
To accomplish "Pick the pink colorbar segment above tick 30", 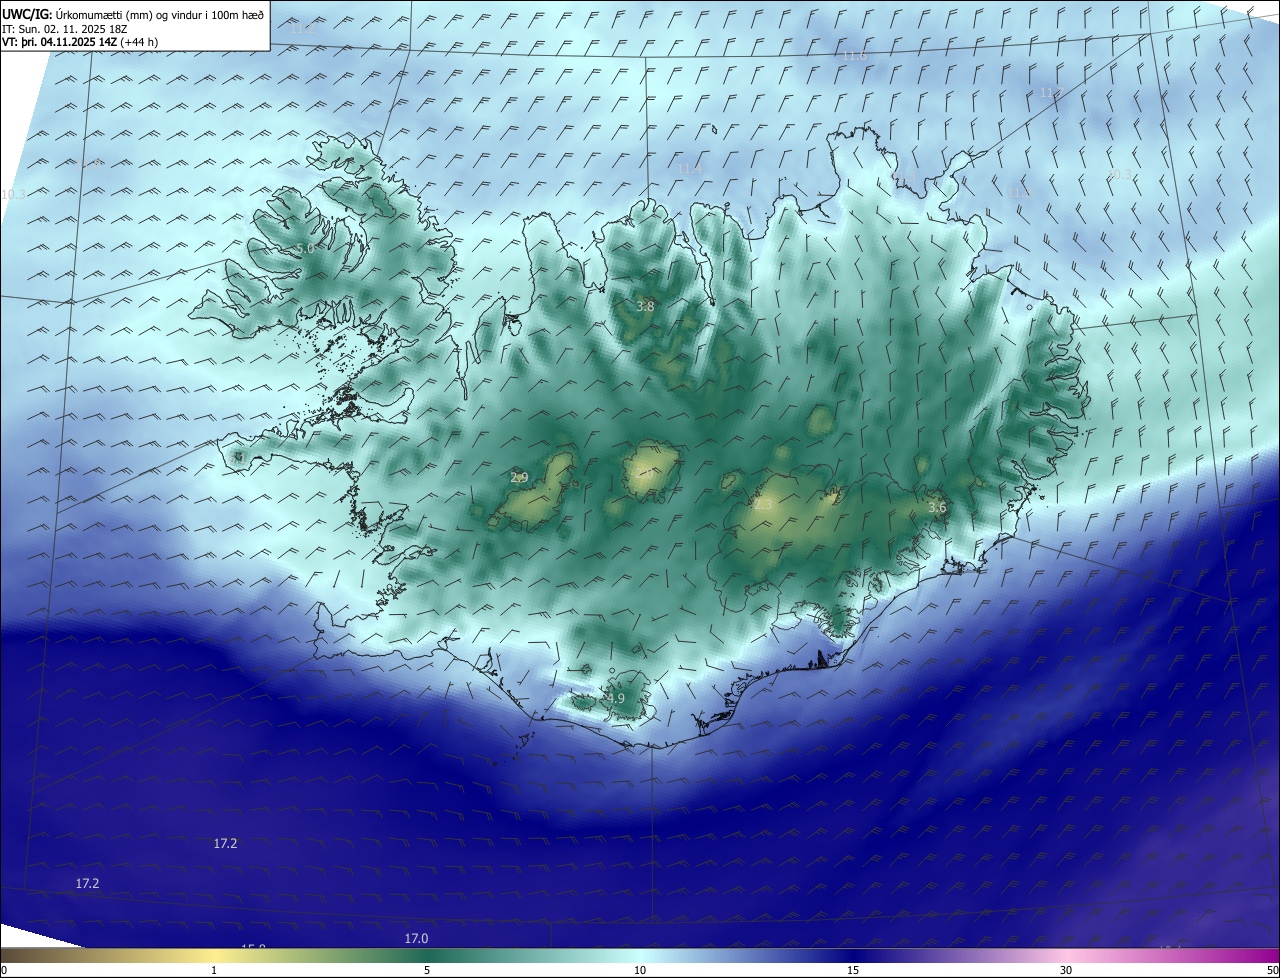I will (1066, 956).
